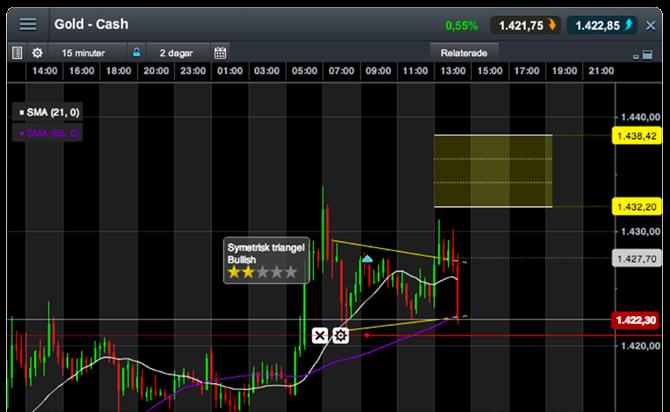Click the 0,55% change percentage
The width and height of the screenshot is (670, 412).
(461, 26)
